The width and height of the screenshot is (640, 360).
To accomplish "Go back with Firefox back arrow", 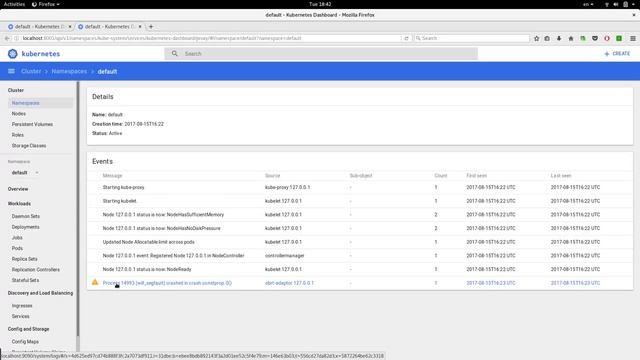I will coord(7,38).
